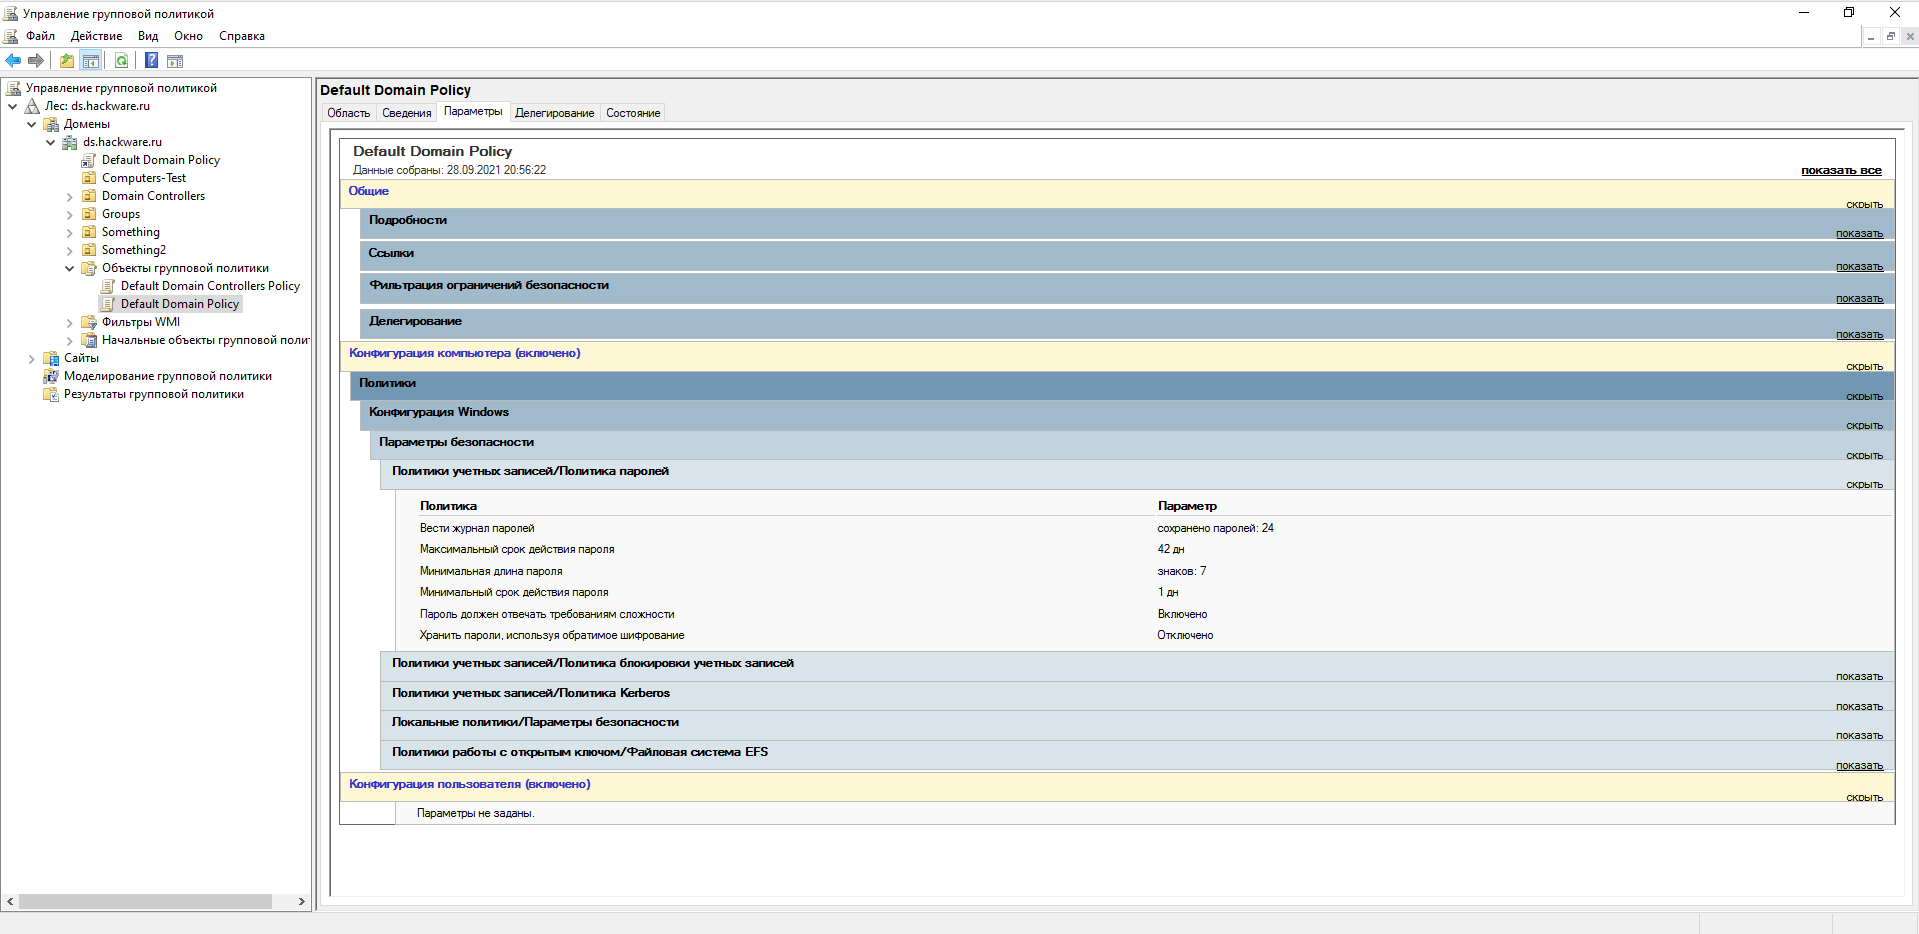
Task: Toggle Show/Hide Action Pane toolbar button
Action: pyautogui.click(x=175, y=61)
